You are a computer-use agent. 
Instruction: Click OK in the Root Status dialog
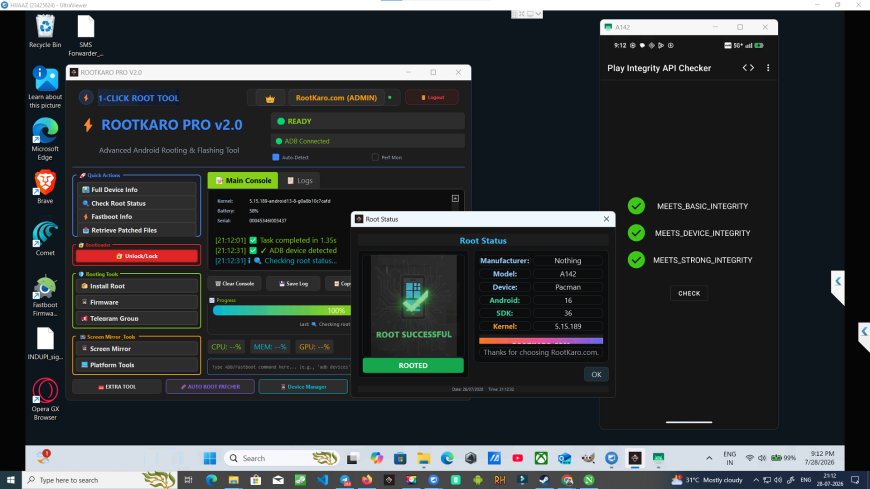coord(596,374)
